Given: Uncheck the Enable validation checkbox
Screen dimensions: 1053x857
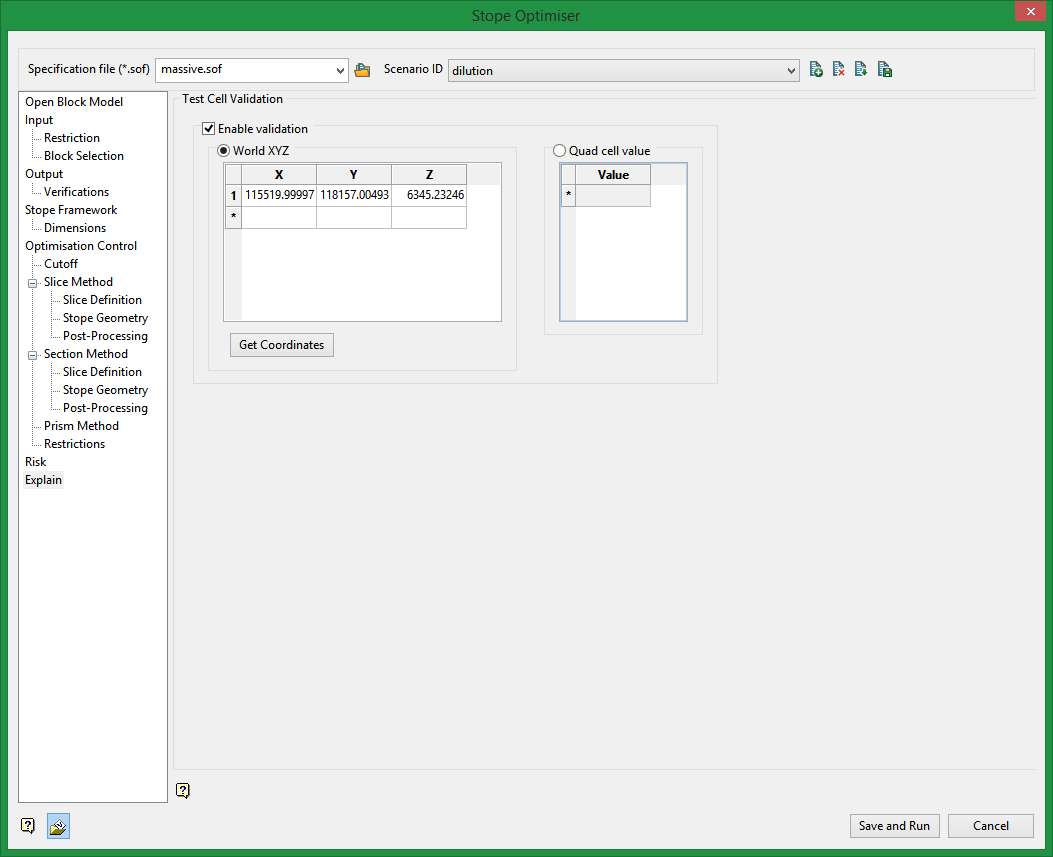Looking at the screenshot, I should [x=209, y=129].
